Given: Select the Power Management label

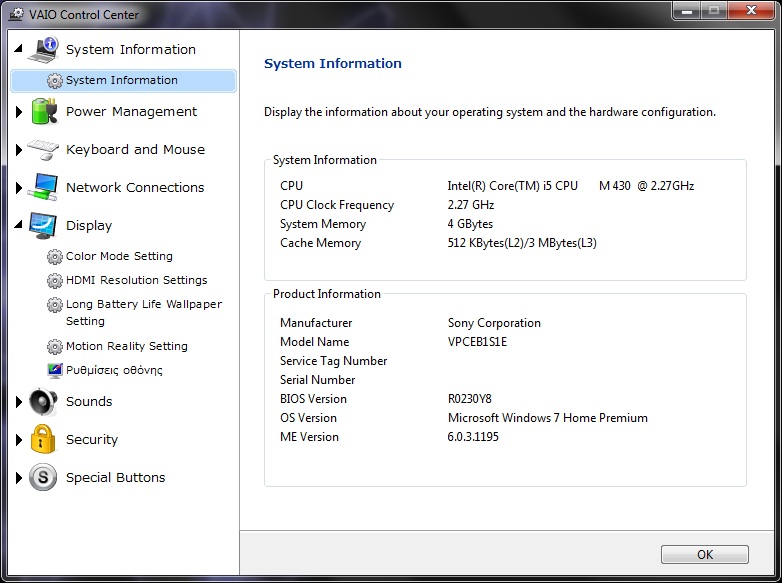Looking at the screenshot, I should 131,111.
